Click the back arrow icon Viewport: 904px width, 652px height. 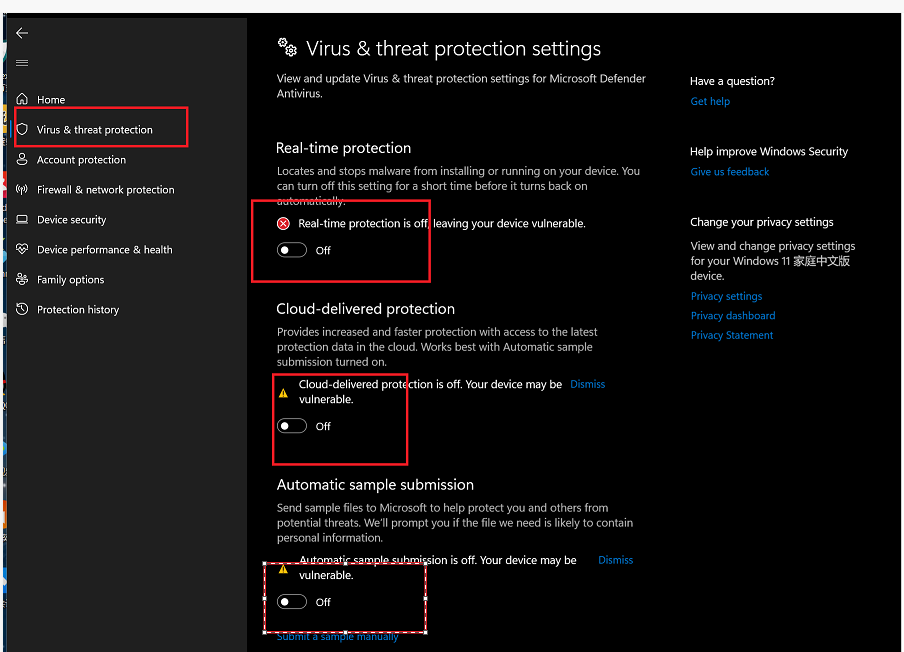coord(22,33)
